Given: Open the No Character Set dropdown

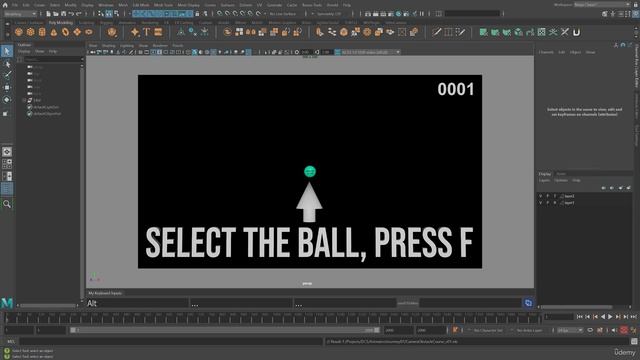Looking at the screenshot, I should [488, 330].
